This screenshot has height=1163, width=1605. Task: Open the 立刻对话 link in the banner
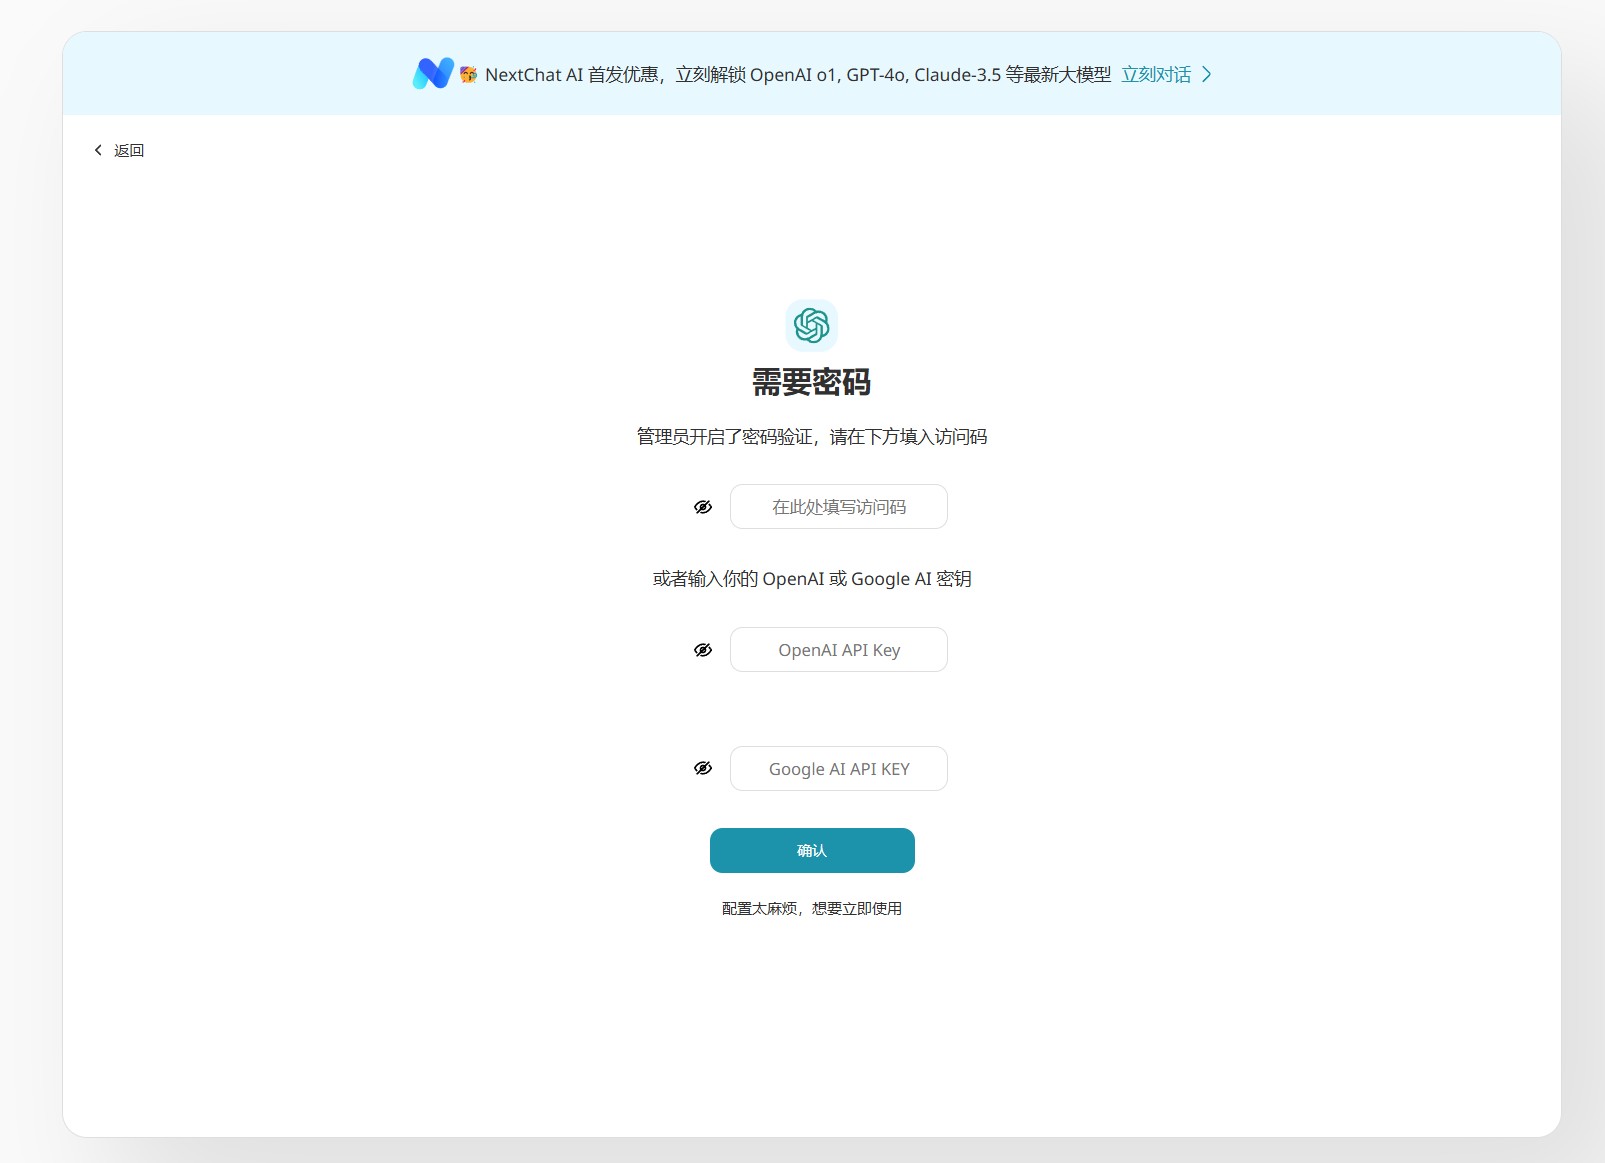(1156, 74)
